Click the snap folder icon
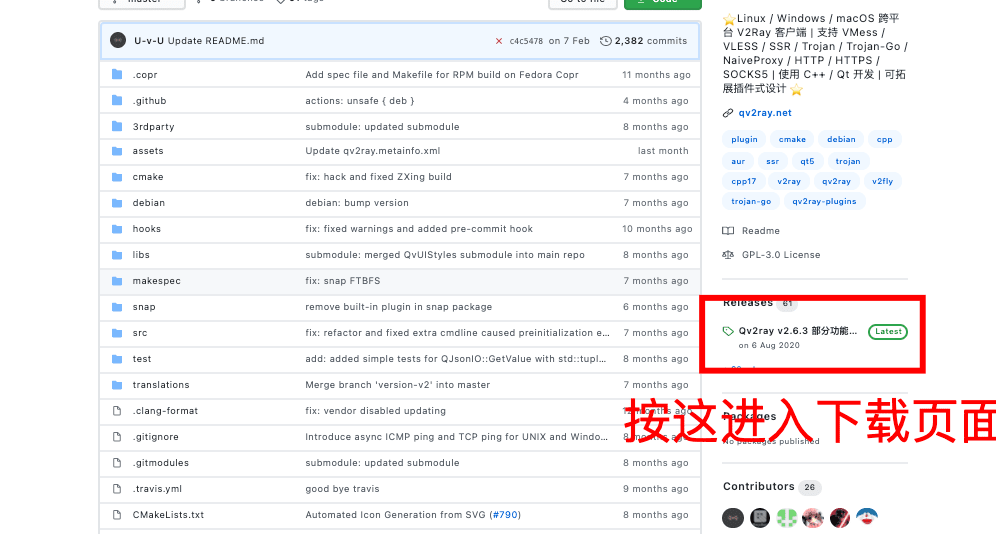The image size is (996, 534). click(117, 307)
